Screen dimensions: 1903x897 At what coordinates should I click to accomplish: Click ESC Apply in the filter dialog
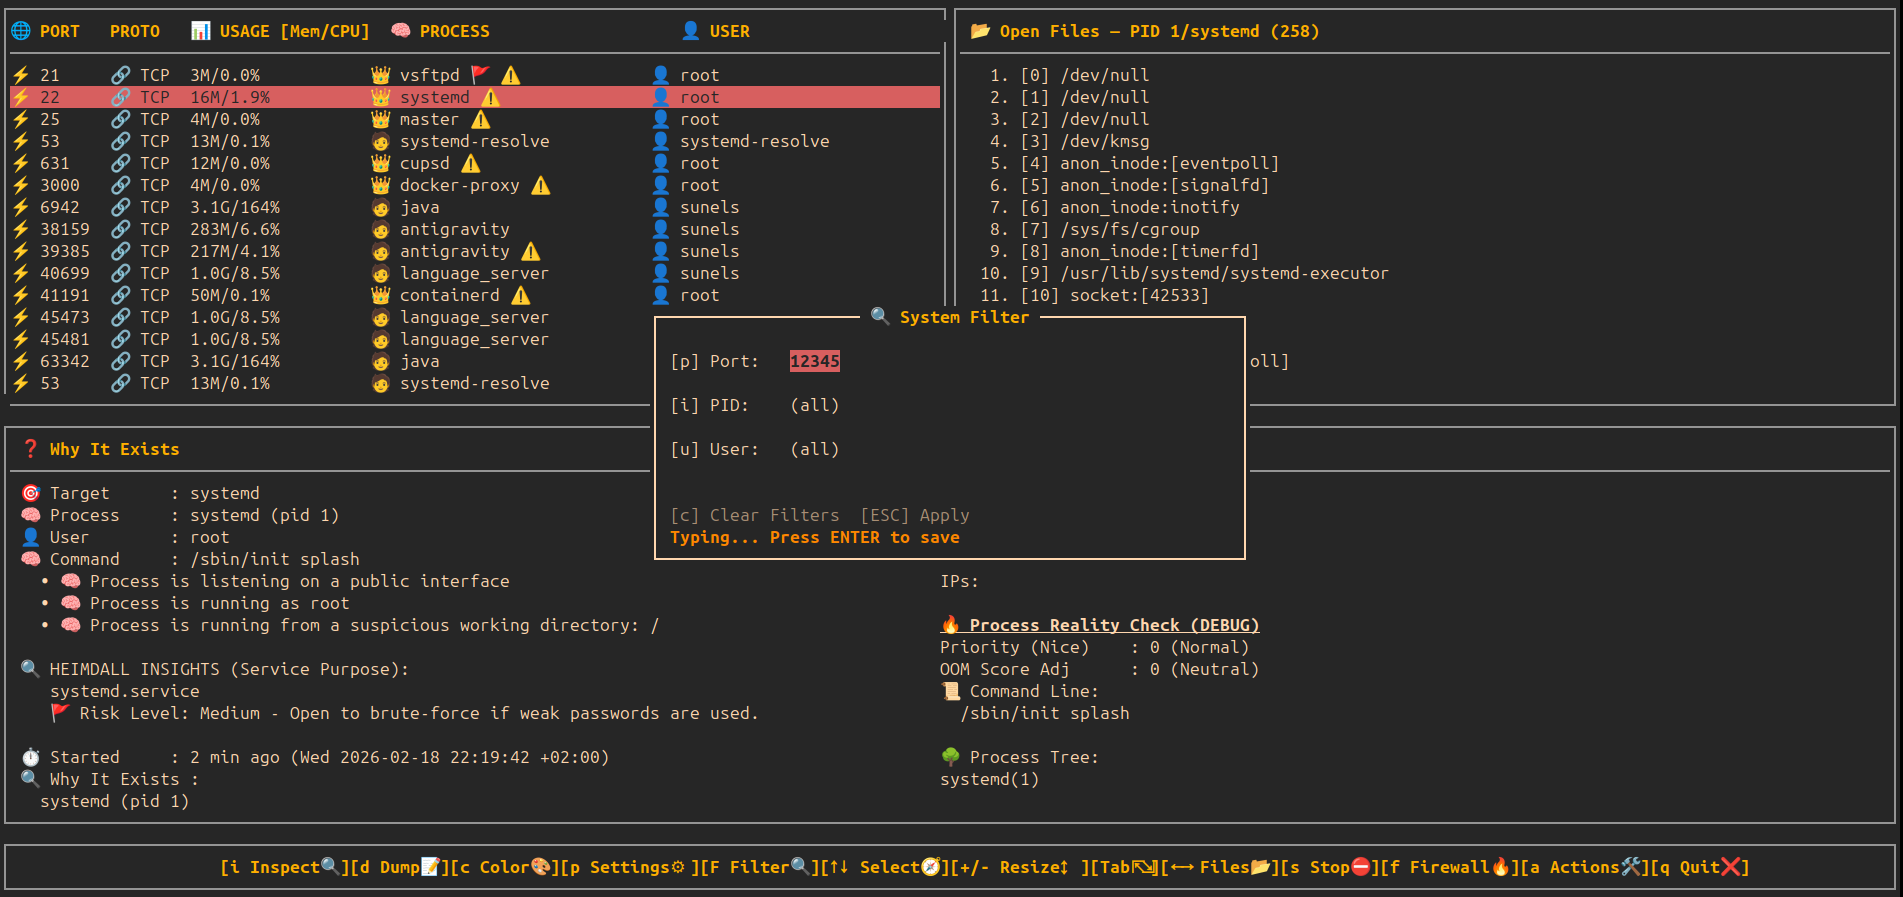pyautogui.click(x=915, y=515)
